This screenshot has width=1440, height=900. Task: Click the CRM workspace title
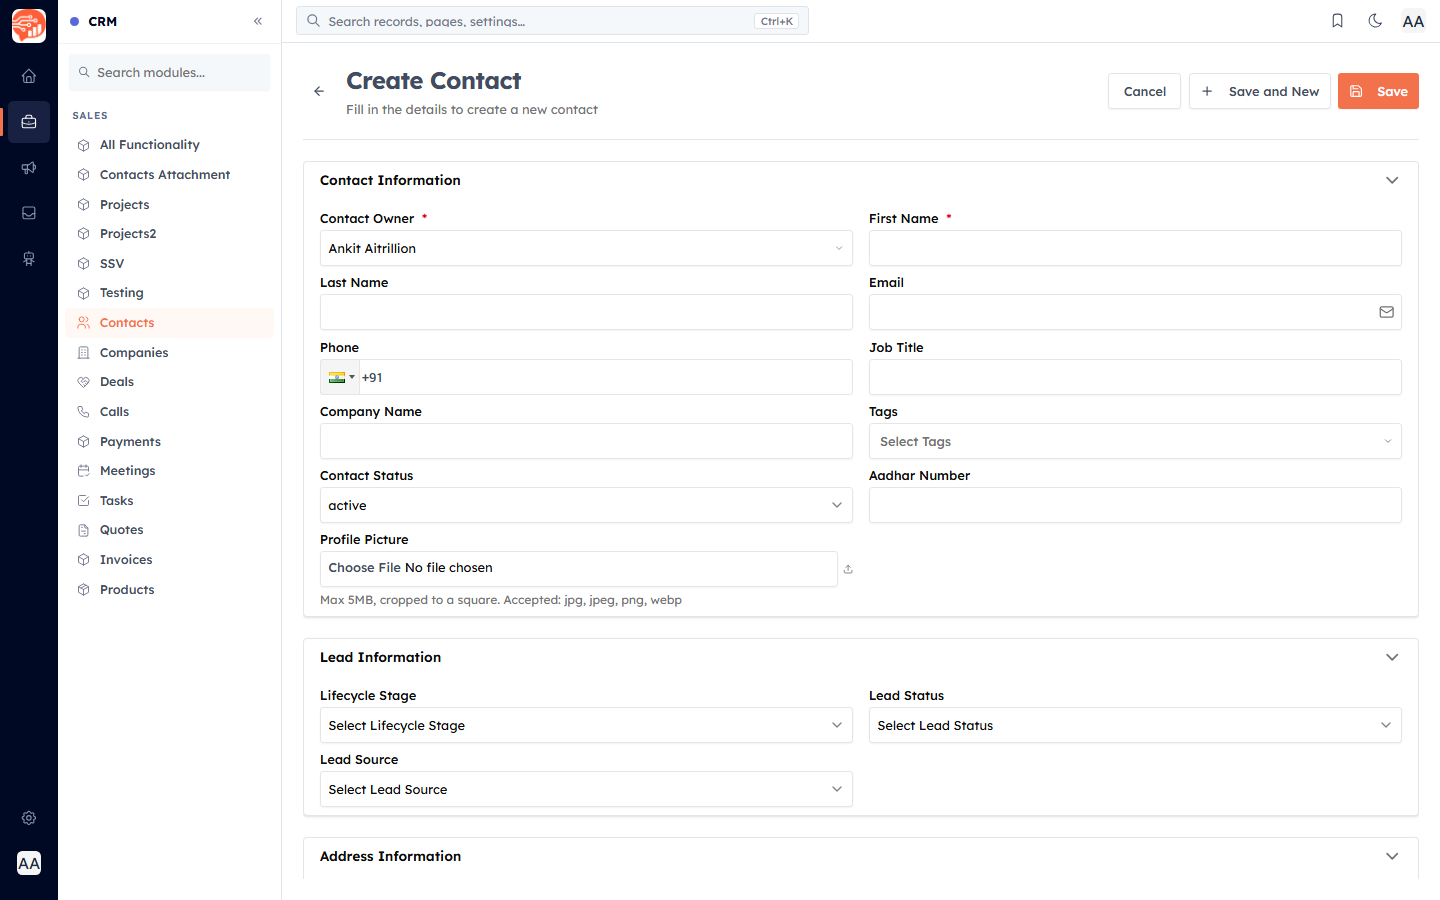pos(103,21)
